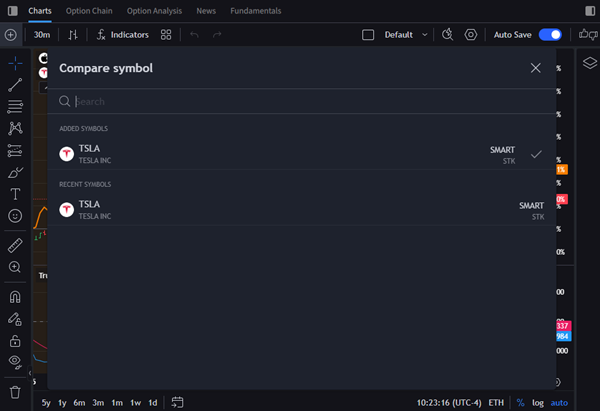Select the crosshair cursor tool
Screen dimensions: 600x411
(x=15, y=63)
